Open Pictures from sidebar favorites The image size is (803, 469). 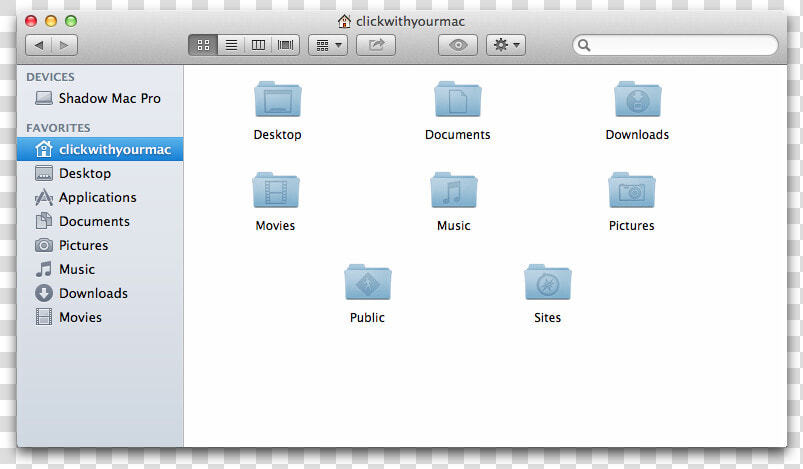point(100,245)
